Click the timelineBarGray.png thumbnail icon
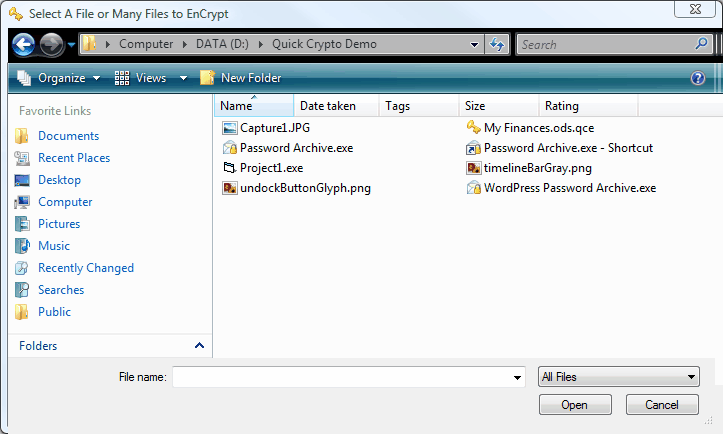 pos(474,168)
